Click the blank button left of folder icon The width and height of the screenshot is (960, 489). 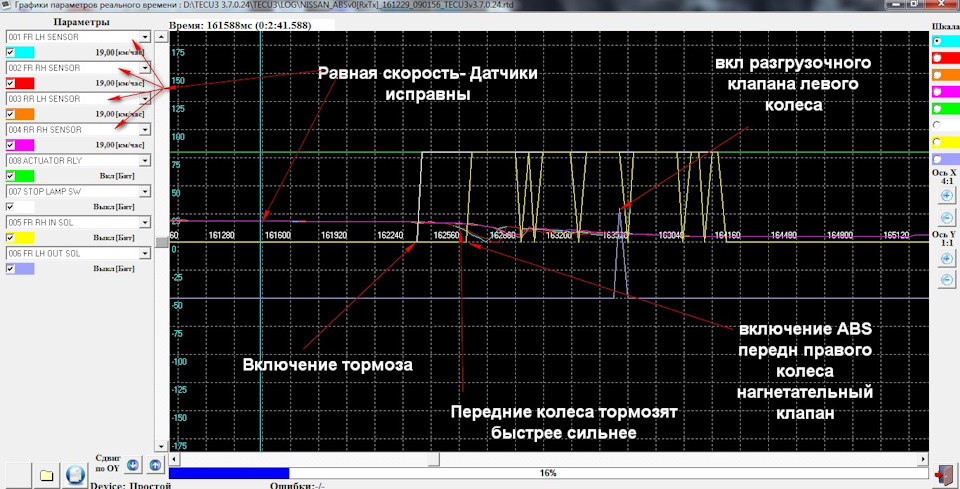click(x=17, y=476)
